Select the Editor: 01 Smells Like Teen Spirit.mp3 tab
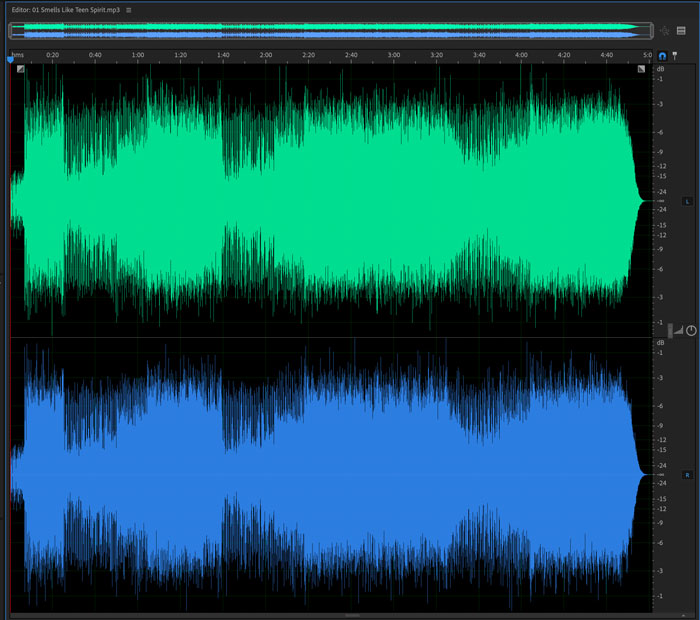The height and width of the screenshot is (620, 700). point(66,10)
